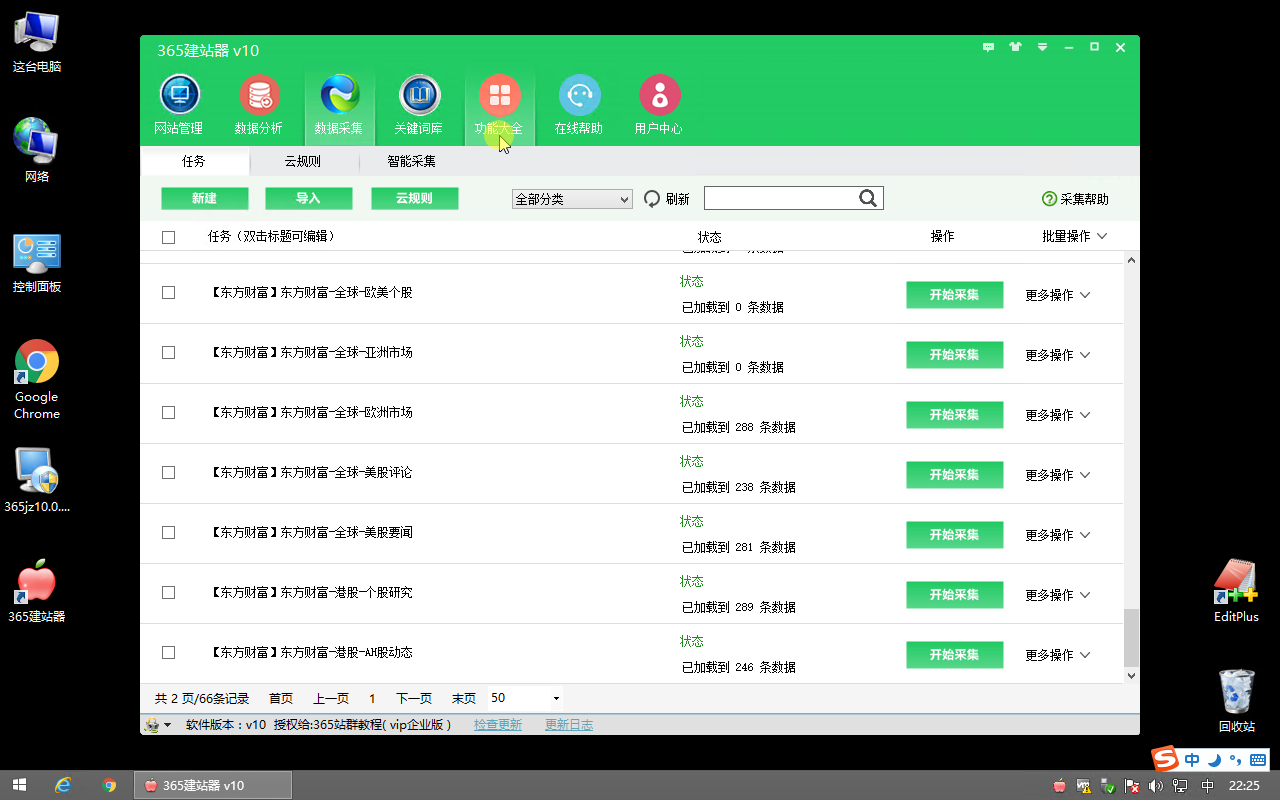1280x800 pixels.
Task: Start collection for 港股-AH股动态 task
Action: click(954, 655)
